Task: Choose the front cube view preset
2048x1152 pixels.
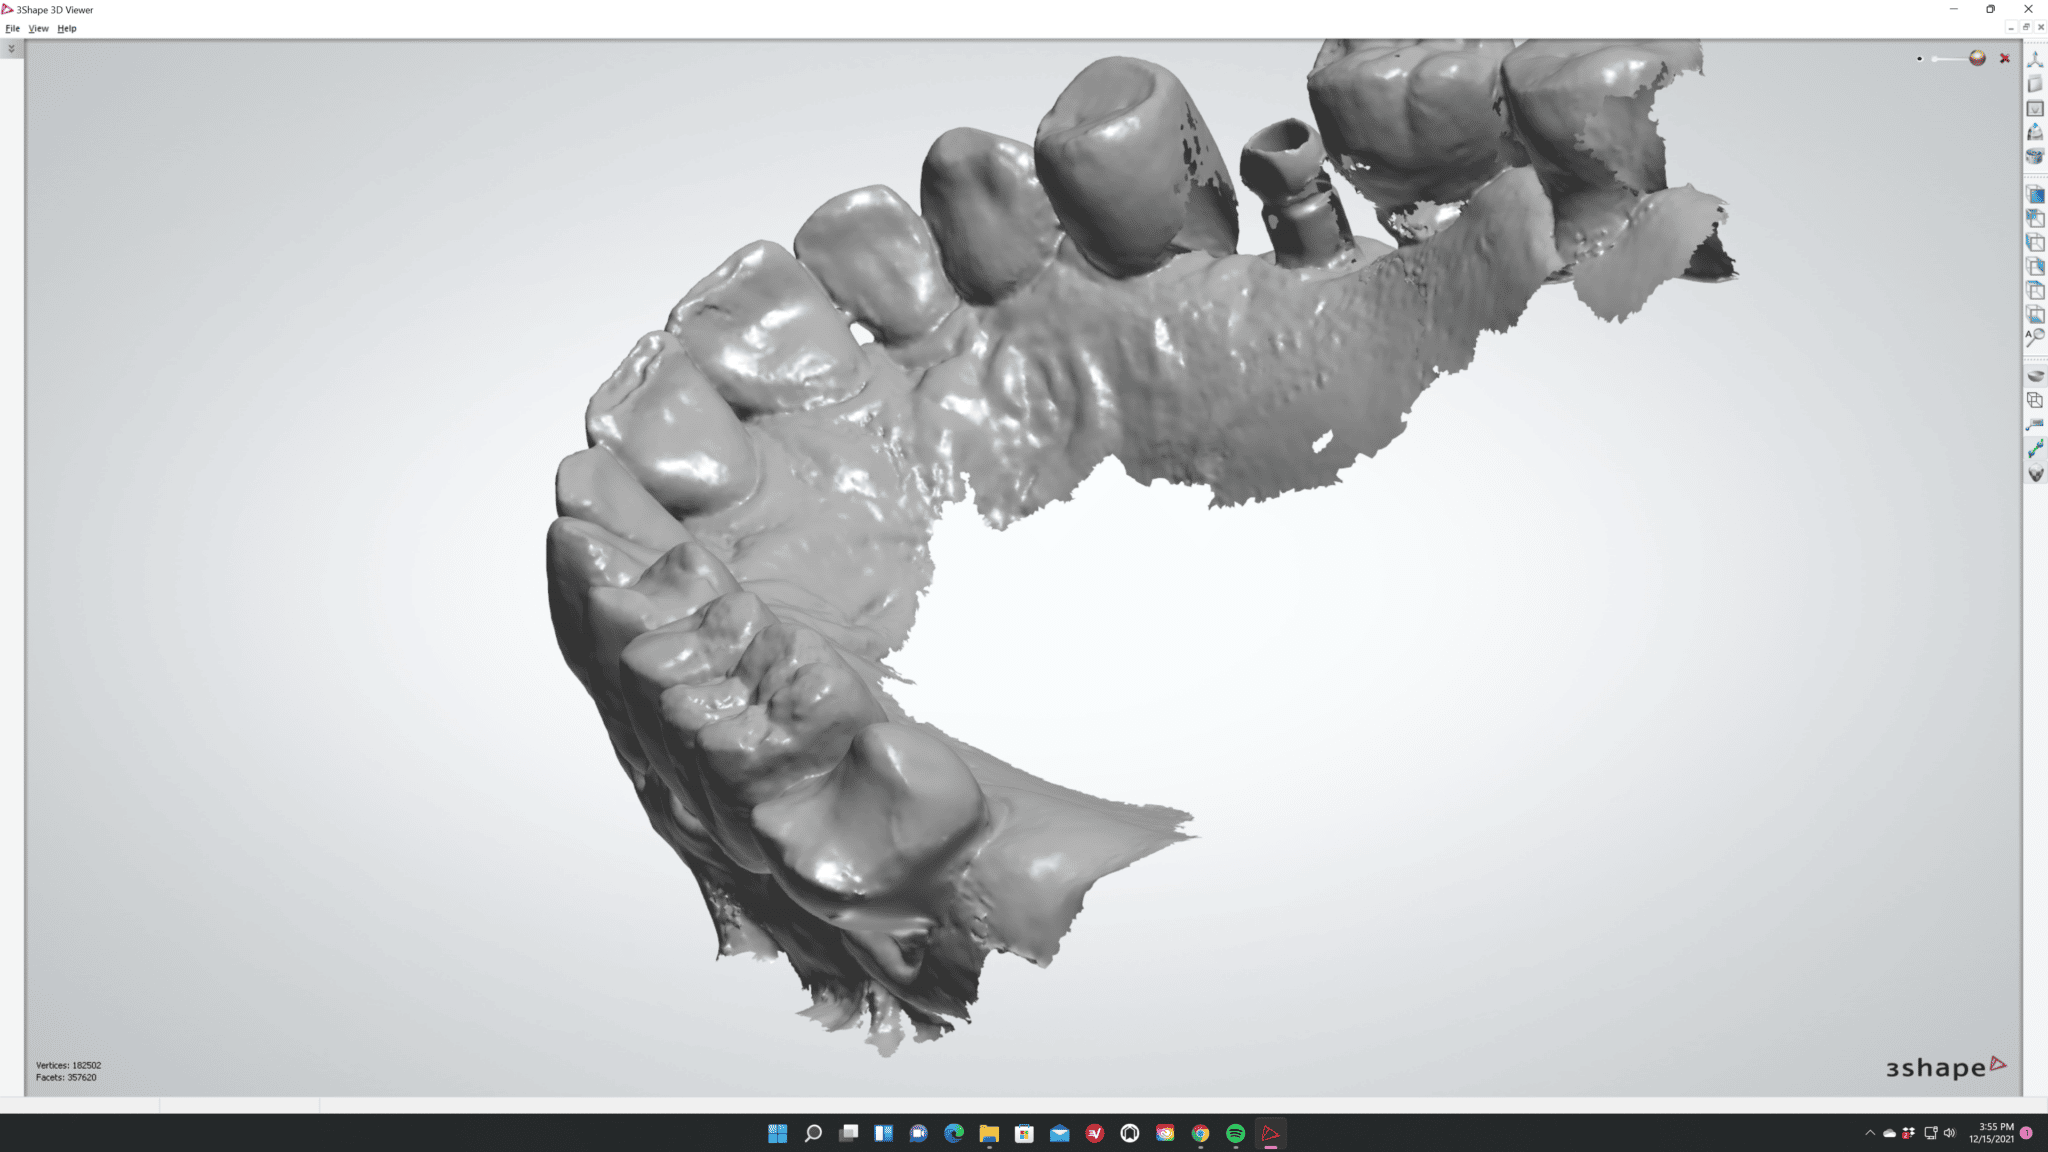Action: [2036, 196]
